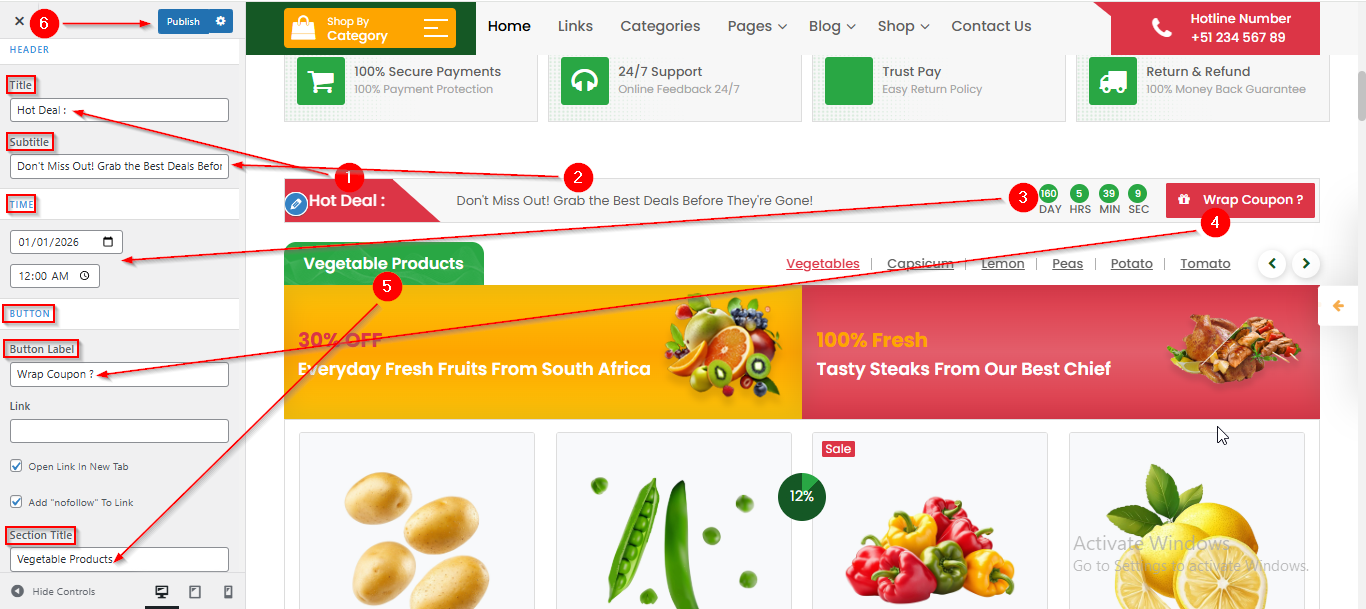
Task: Click the Wrap Coupon ? button
Action: [x=1240, y=200]
